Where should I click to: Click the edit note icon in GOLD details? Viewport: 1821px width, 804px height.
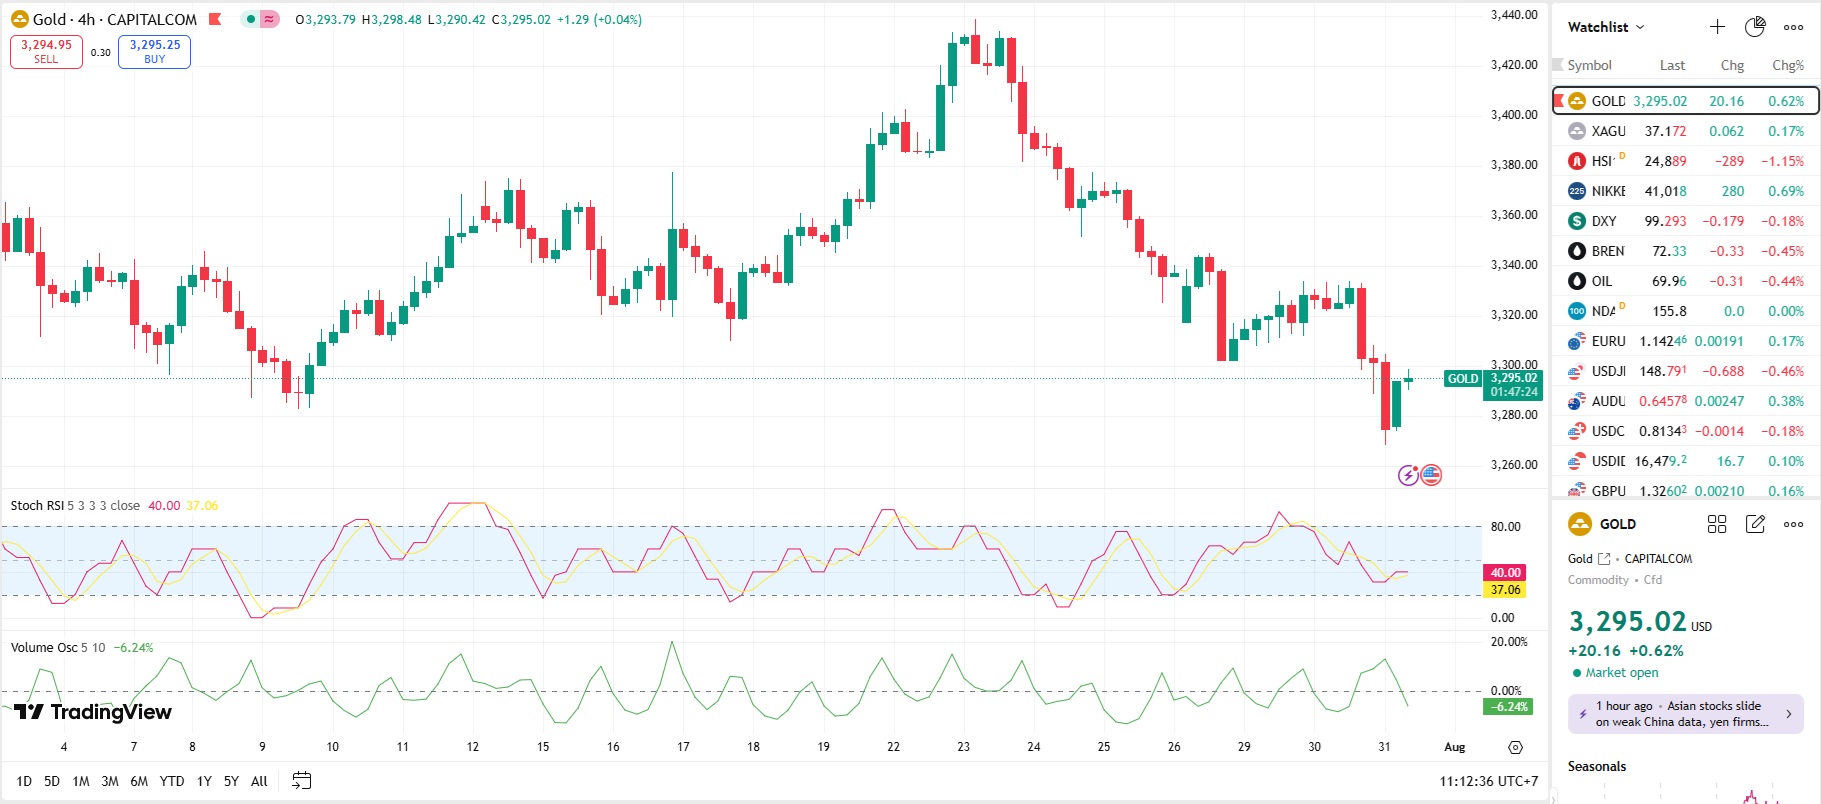click(x=1755, y=524)
